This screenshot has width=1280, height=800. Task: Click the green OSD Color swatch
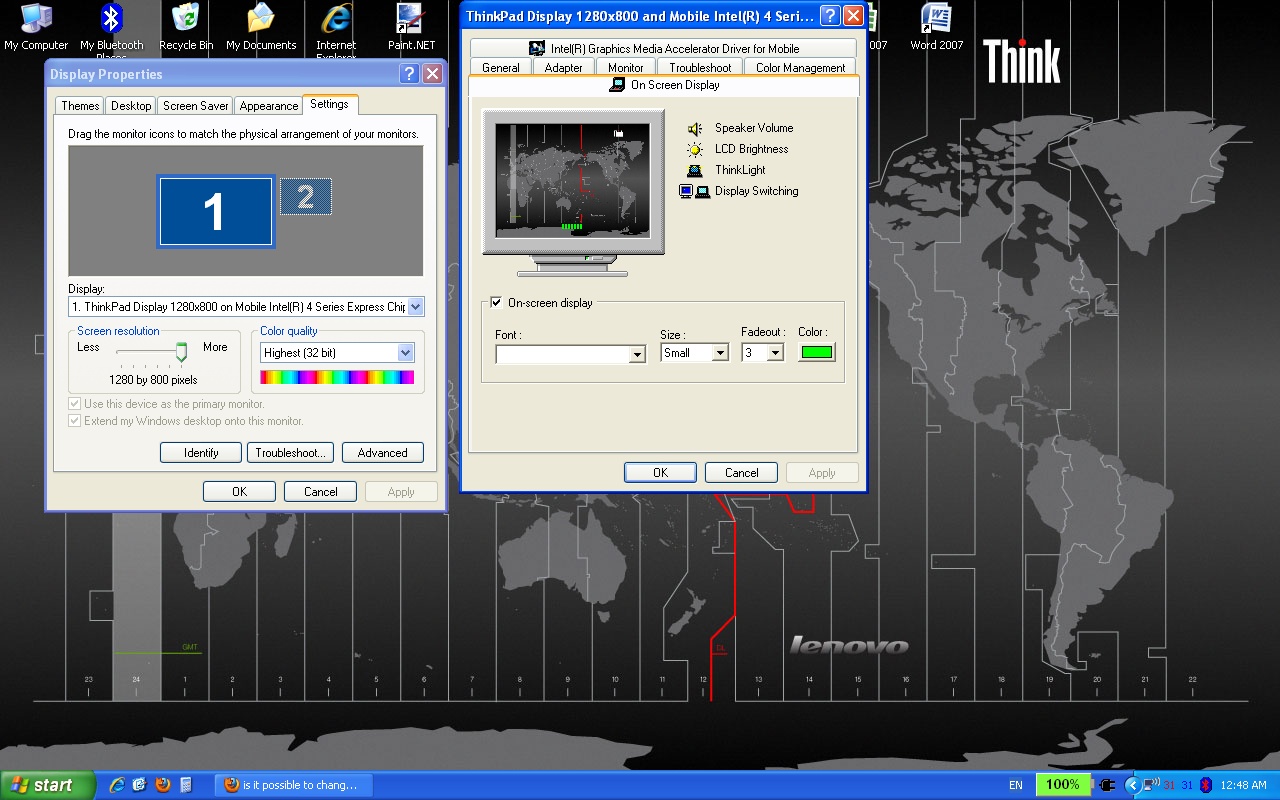pyautogui.click(x=817, y=352)
